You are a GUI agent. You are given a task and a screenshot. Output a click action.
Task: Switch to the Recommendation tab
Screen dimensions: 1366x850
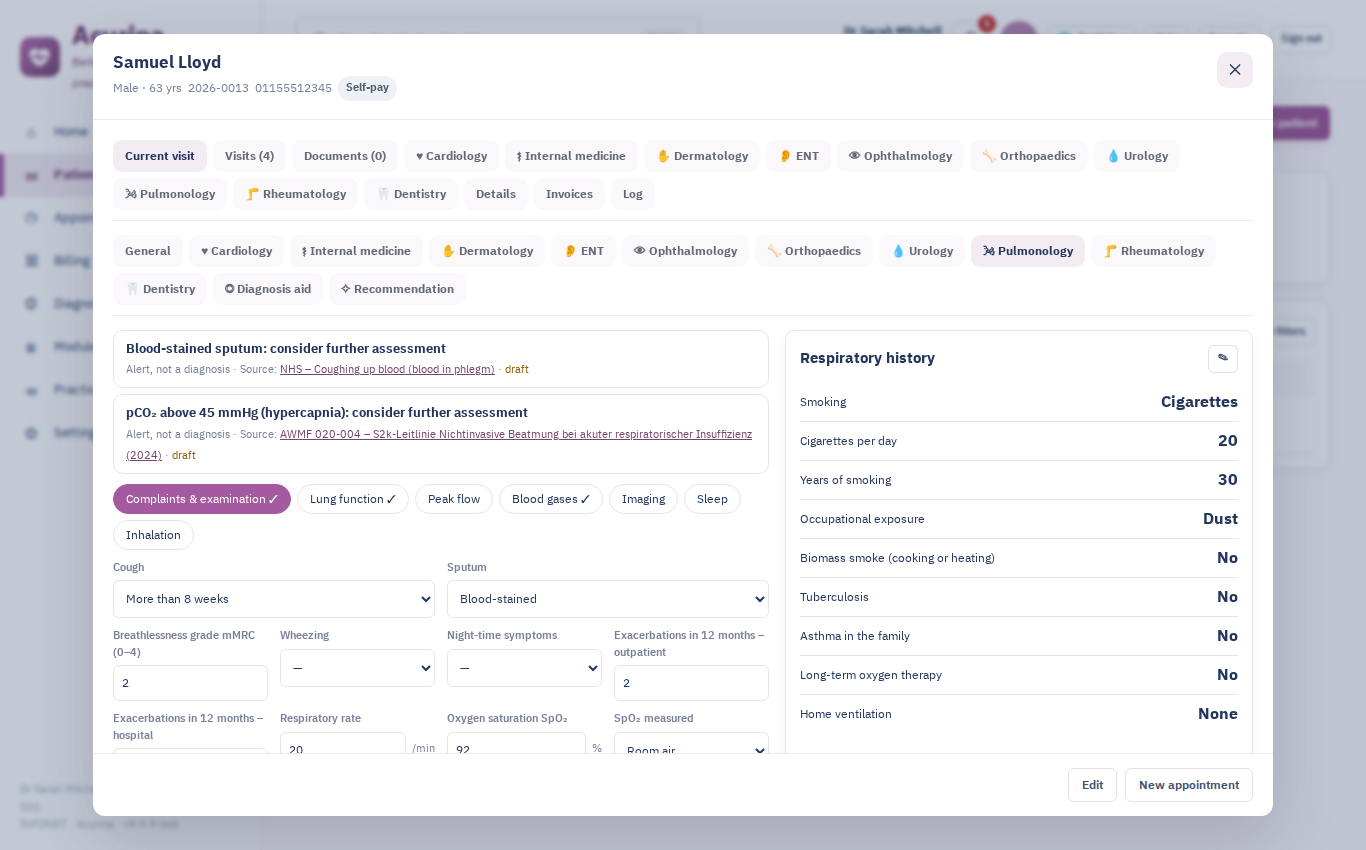397,289
